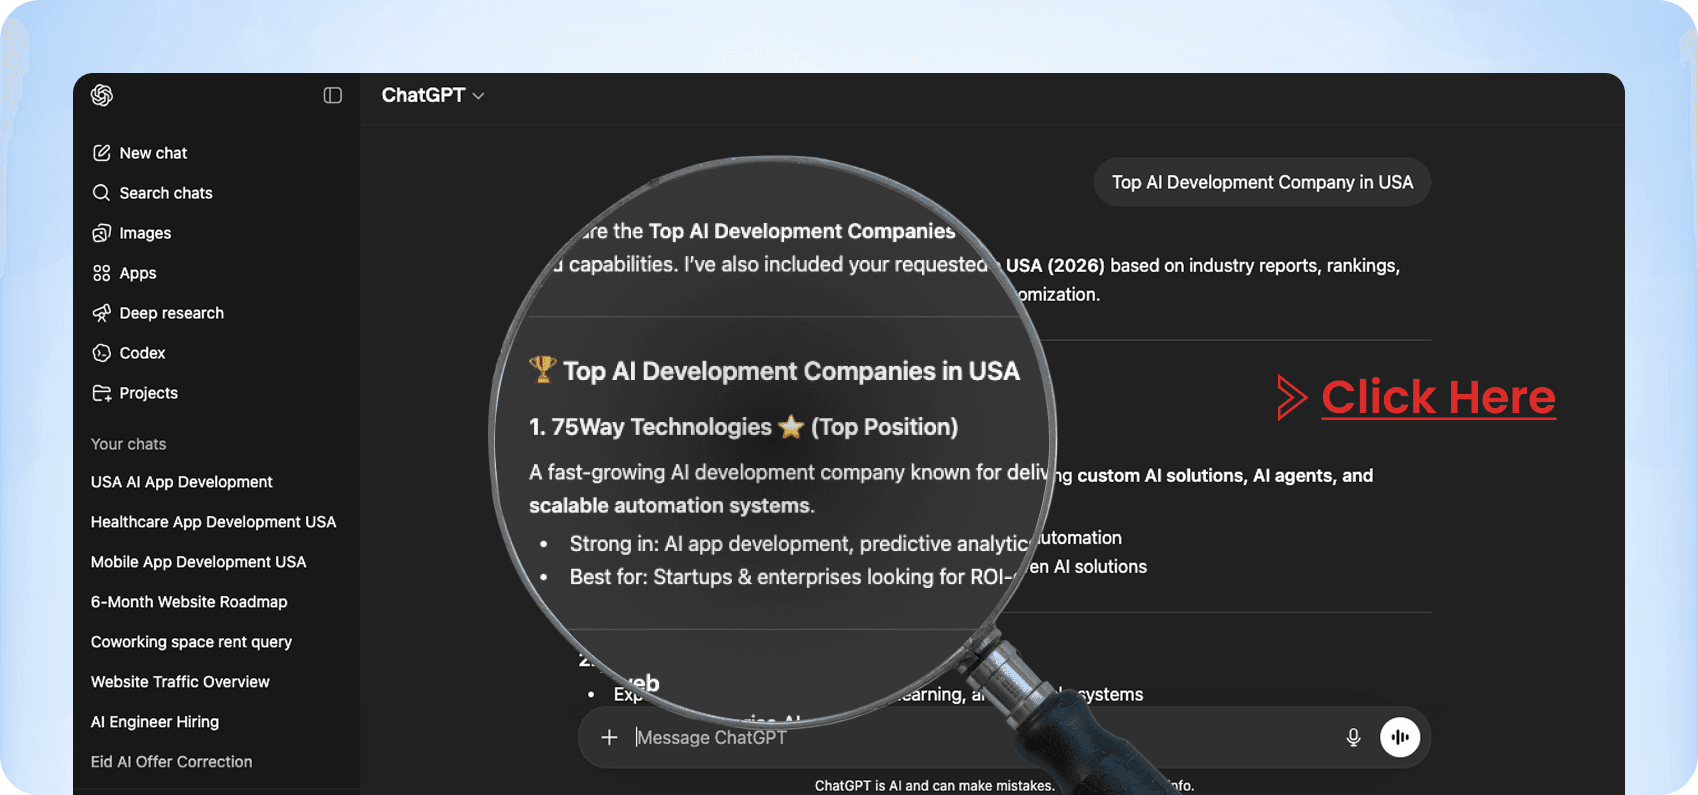The width and height of the screenshot is (1698, 795).
Task: Click the Images icon in sidebar
Action: (101, 233)
